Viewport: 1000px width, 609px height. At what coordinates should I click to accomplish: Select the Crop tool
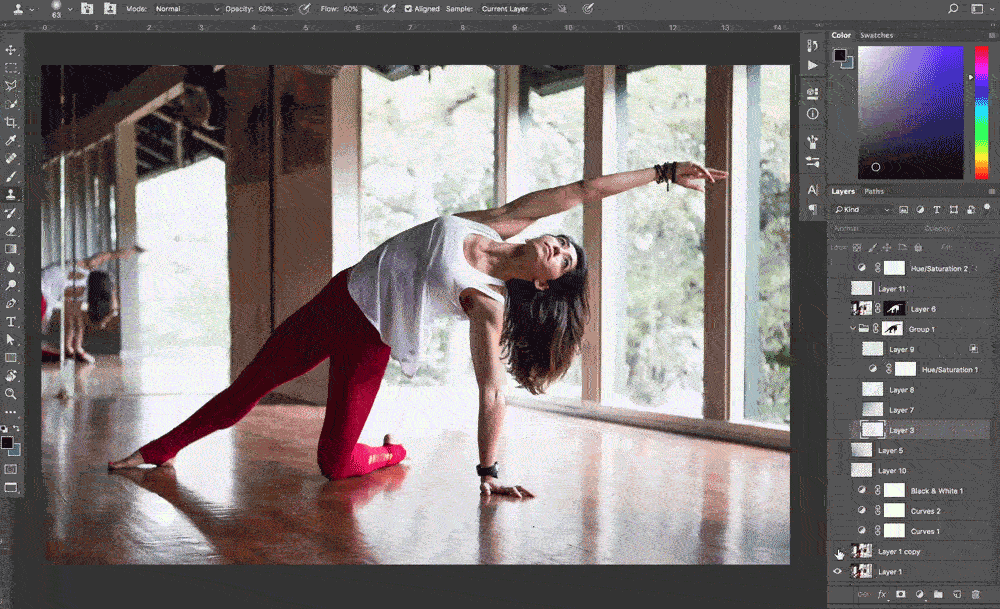click(11, 122)
